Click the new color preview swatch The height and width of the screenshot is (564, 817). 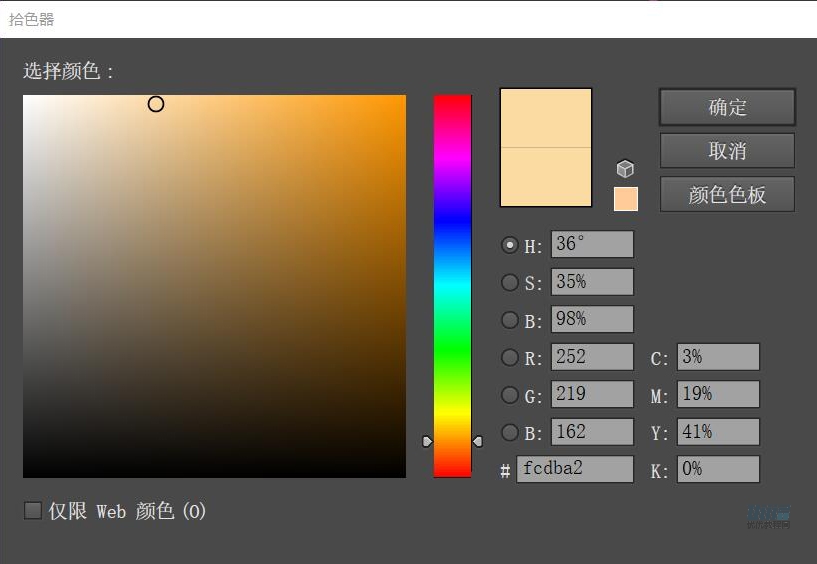pyautogui.click(x=546, y=118)
